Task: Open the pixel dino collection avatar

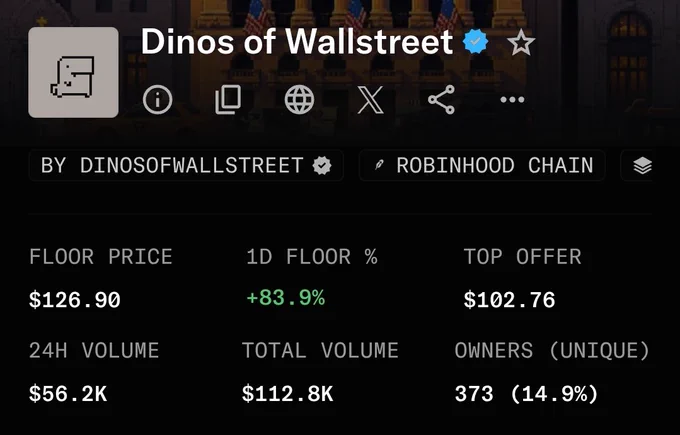Action: (73, 72)
